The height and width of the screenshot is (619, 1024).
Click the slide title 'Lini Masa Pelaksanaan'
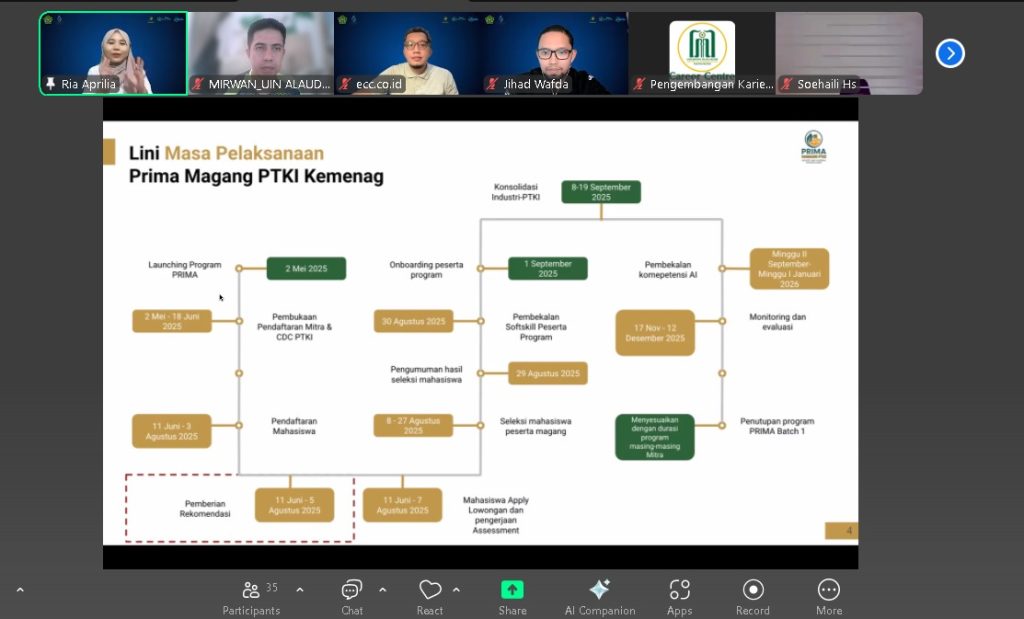[x=227, y=153]
